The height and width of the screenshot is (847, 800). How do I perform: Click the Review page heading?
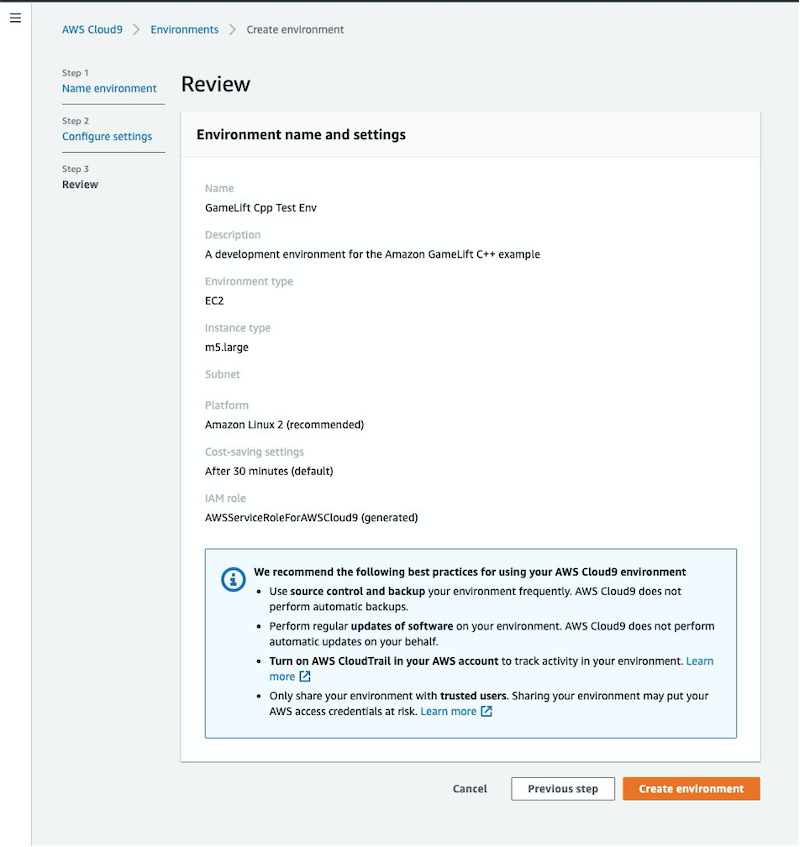[214, 84]
